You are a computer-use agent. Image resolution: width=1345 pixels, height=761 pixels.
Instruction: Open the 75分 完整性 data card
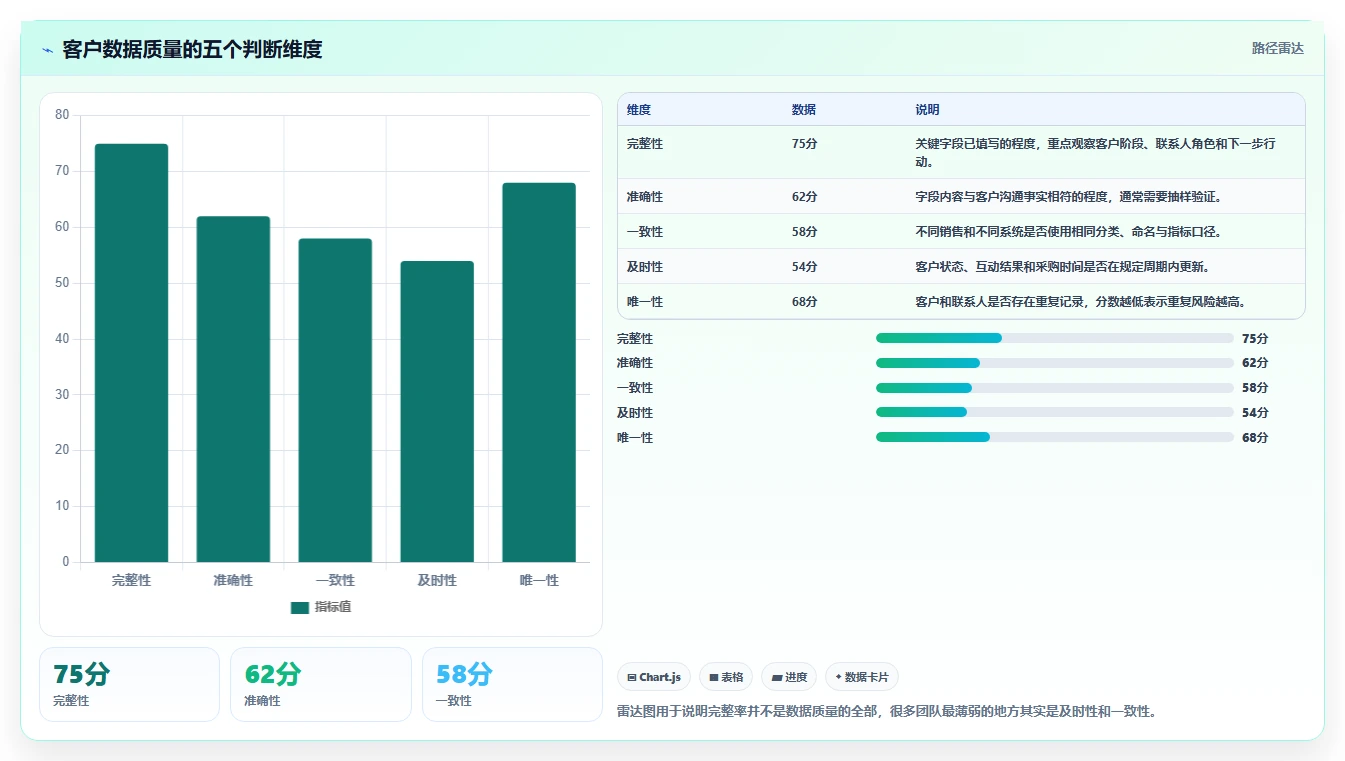coord(129,684)
